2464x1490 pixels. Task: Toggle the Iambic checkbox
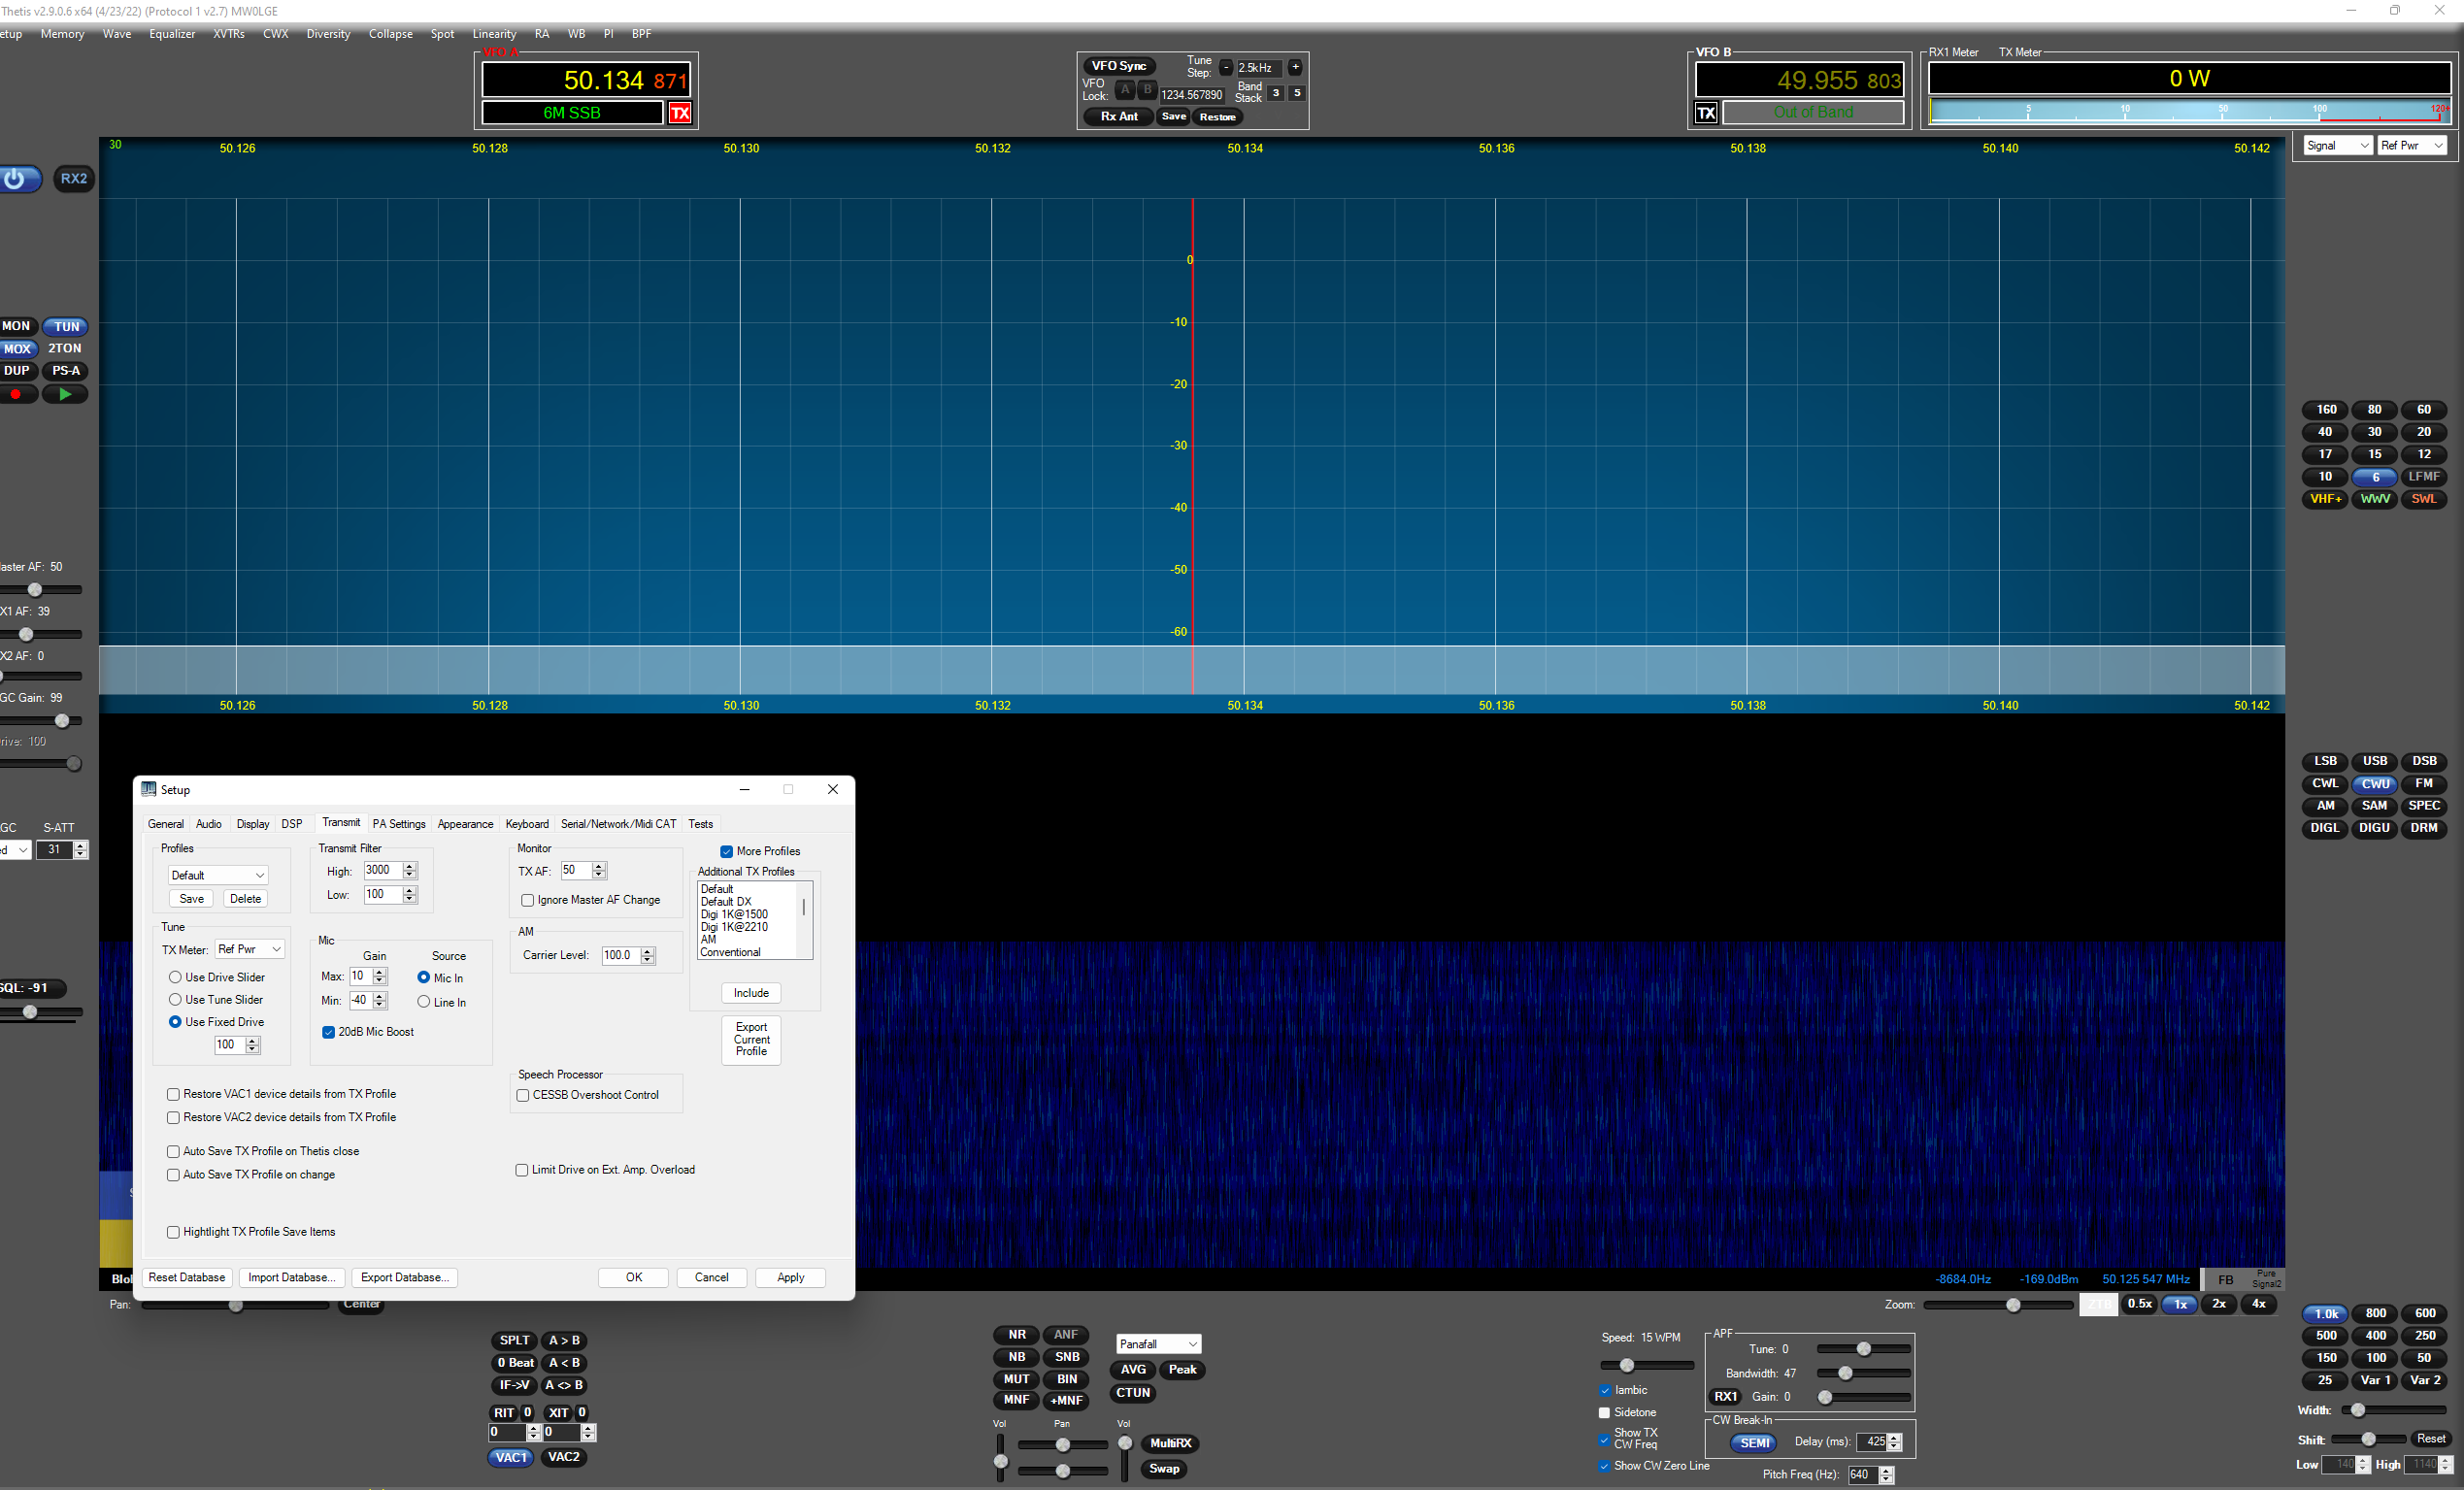click(x=1605, y=1391)
